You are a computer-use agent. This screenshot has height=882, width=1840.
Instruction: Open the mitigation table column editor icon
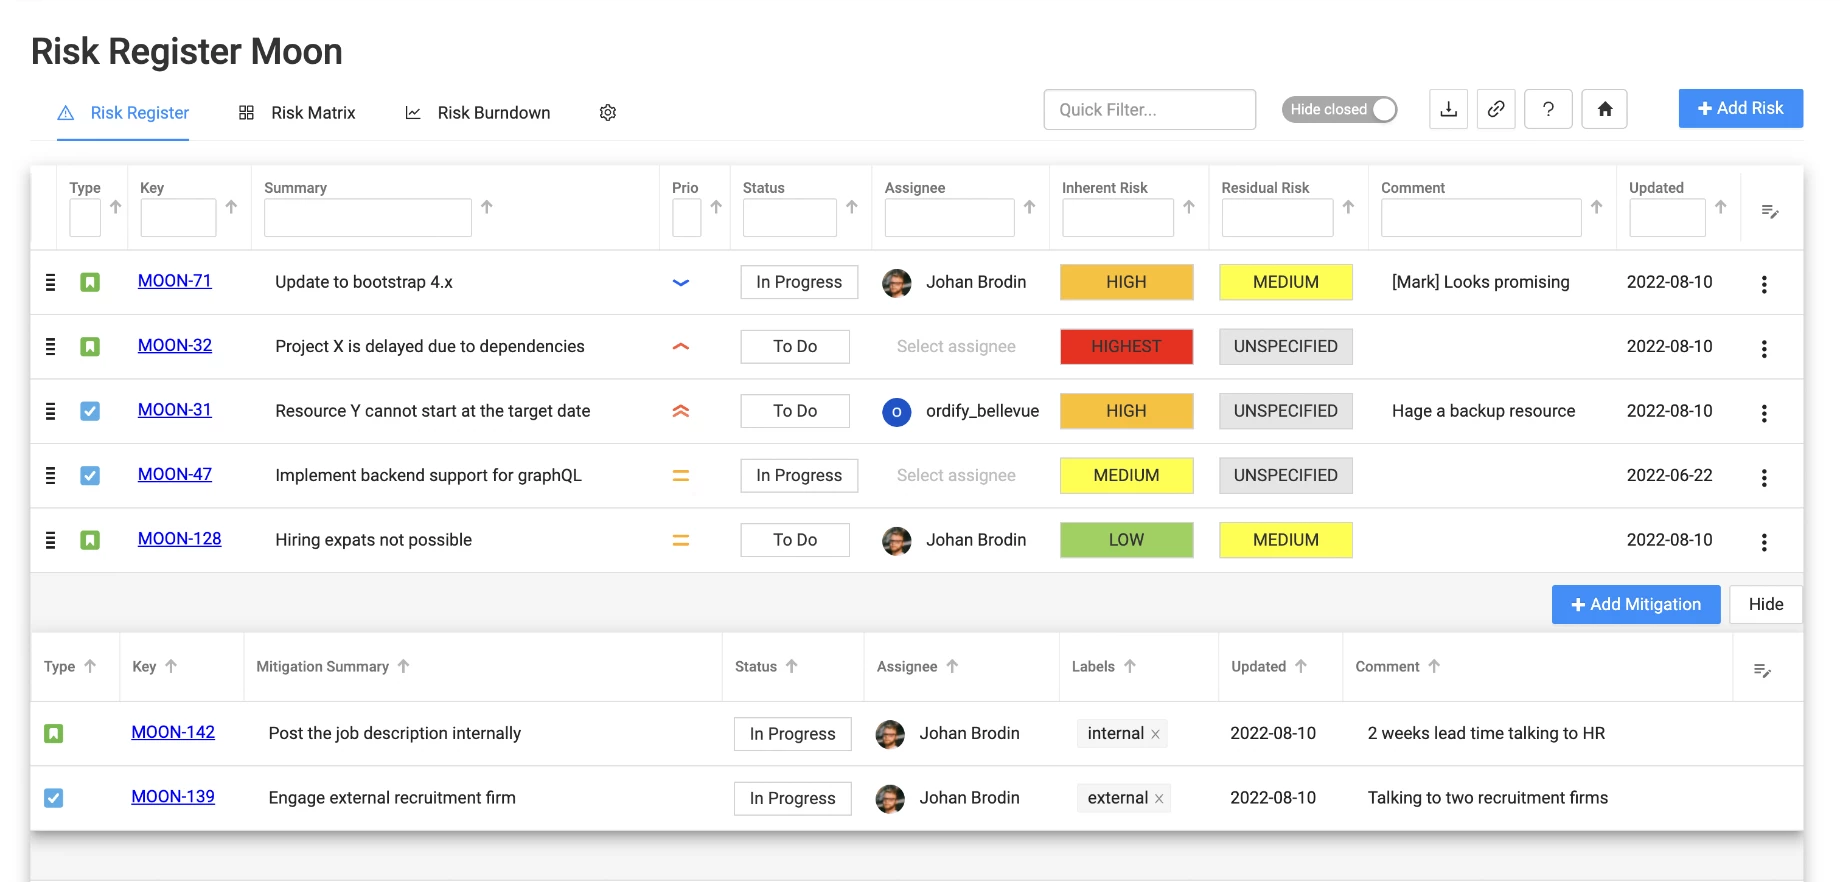(1762, 670)
